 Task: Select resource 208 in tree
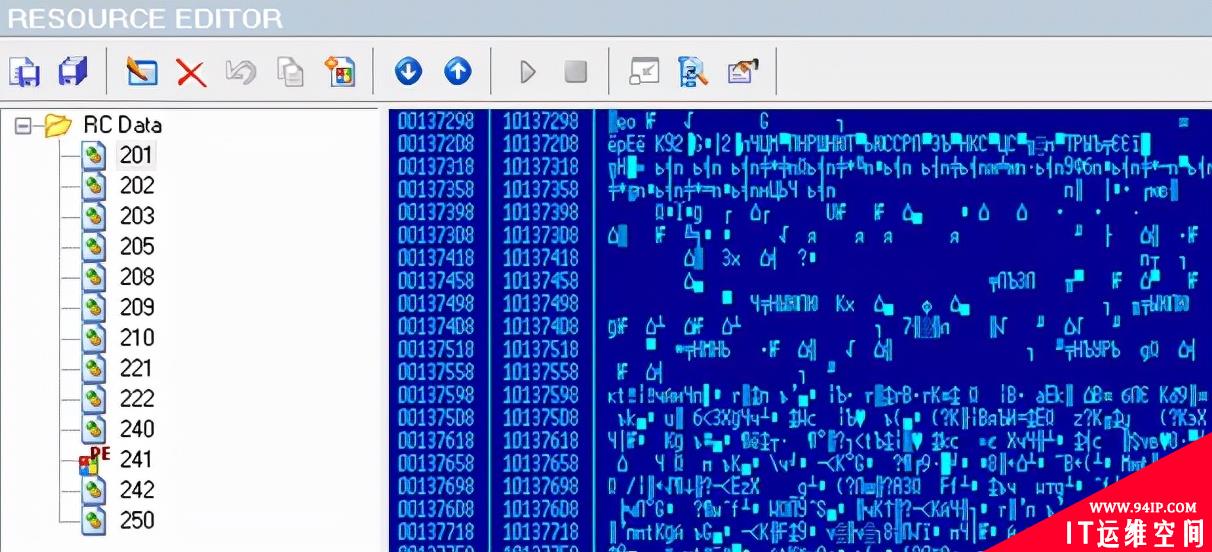tap(137, 276)
